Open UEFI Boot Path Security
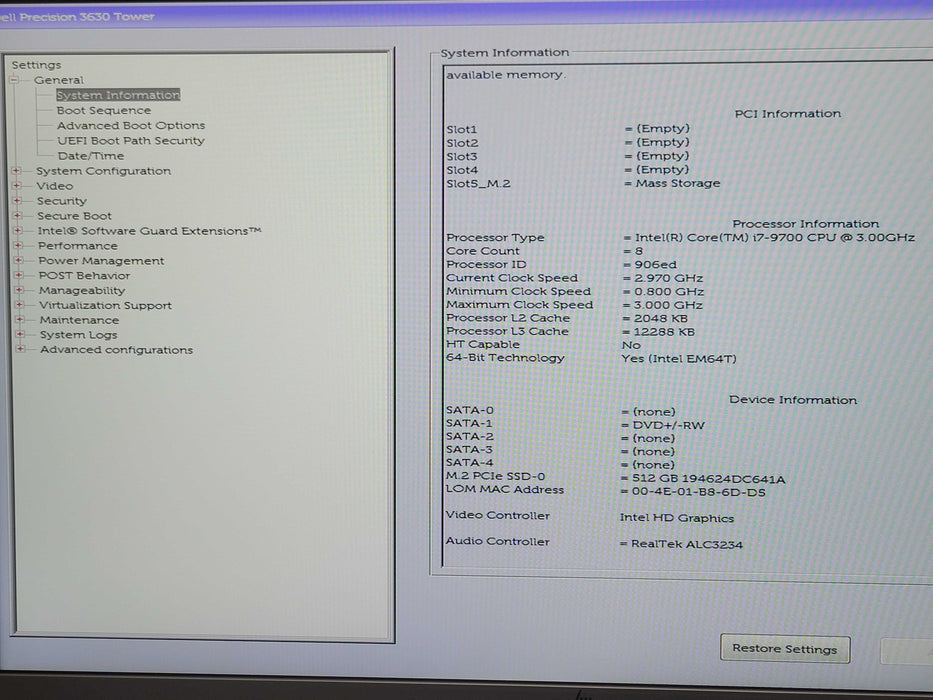The height and width of the screenshot is (700, 933). coord(131,140)
